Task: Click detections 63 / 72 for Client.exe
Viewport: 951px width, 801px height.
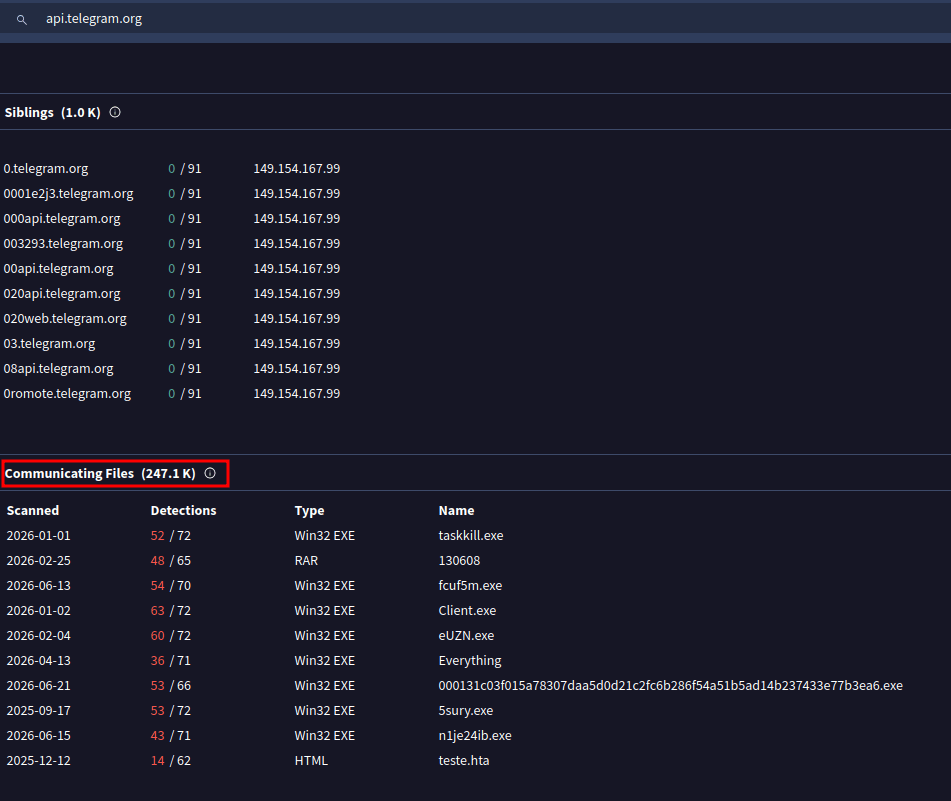Action: coord(170,611)
